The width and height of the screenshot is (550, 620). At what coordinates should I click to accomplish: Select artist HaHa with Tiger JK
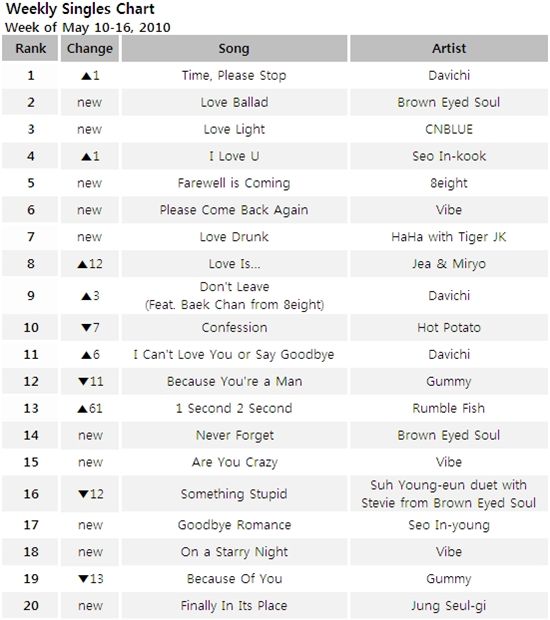point(449,237)
